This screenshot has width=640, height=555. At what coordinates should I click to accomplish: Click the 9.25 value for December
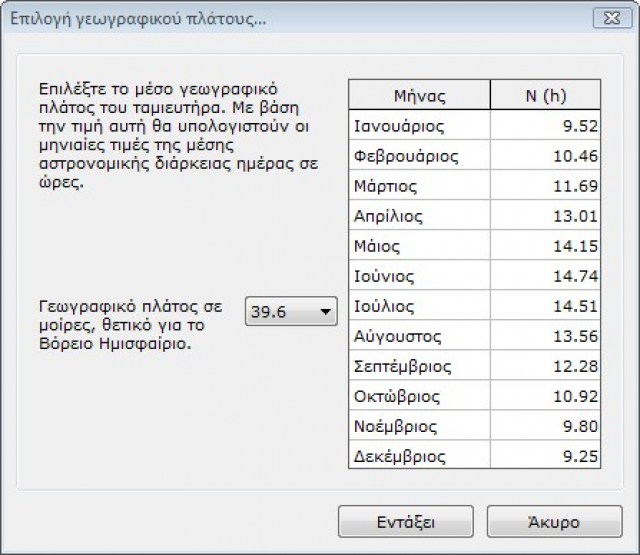pyautogui.click(x=546, y=456)
